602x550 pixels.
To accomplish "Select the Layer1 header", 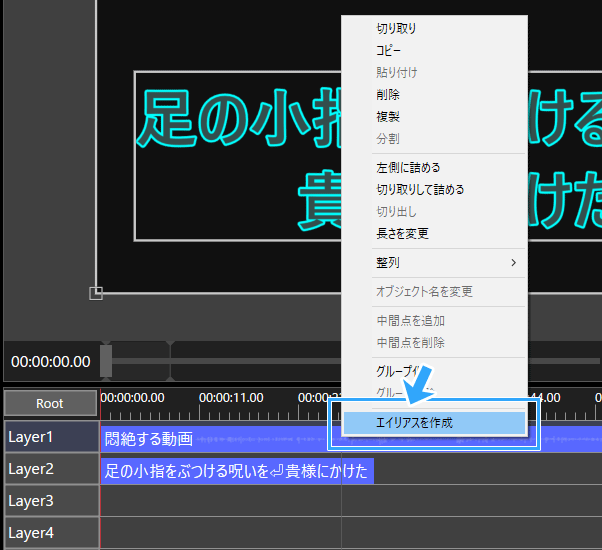I will click(50, 437).
